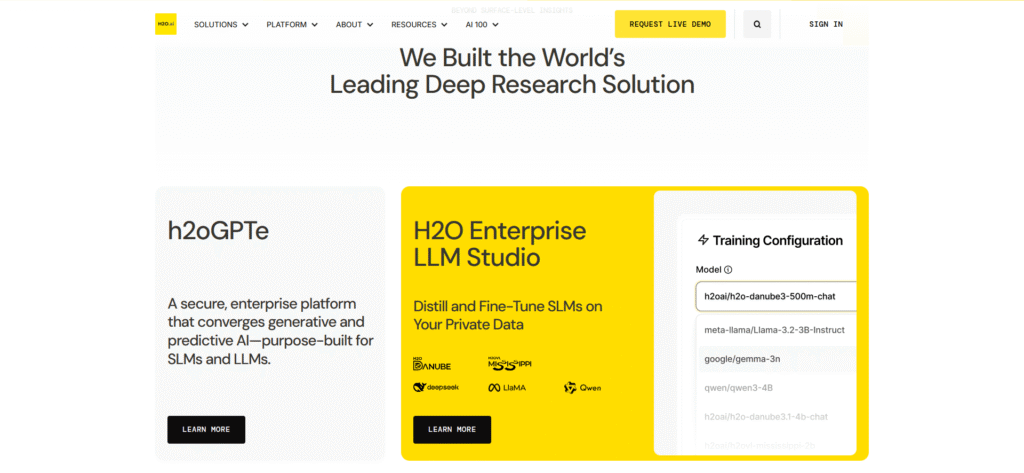
Task: Select the DeepSeek logo
Action: (436, 387)
